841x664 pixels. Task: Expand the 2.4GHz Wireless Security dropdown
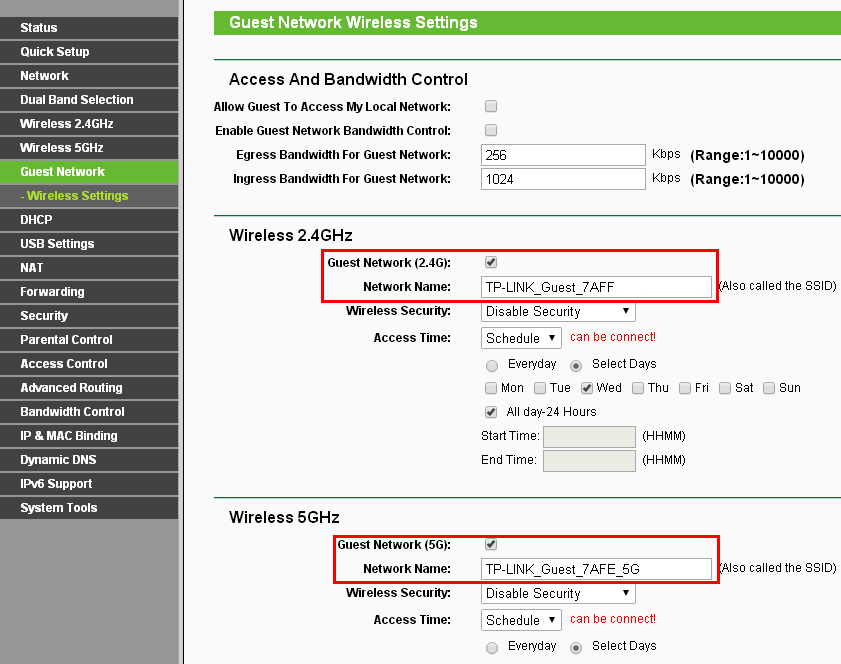click(x=558, y=312)
